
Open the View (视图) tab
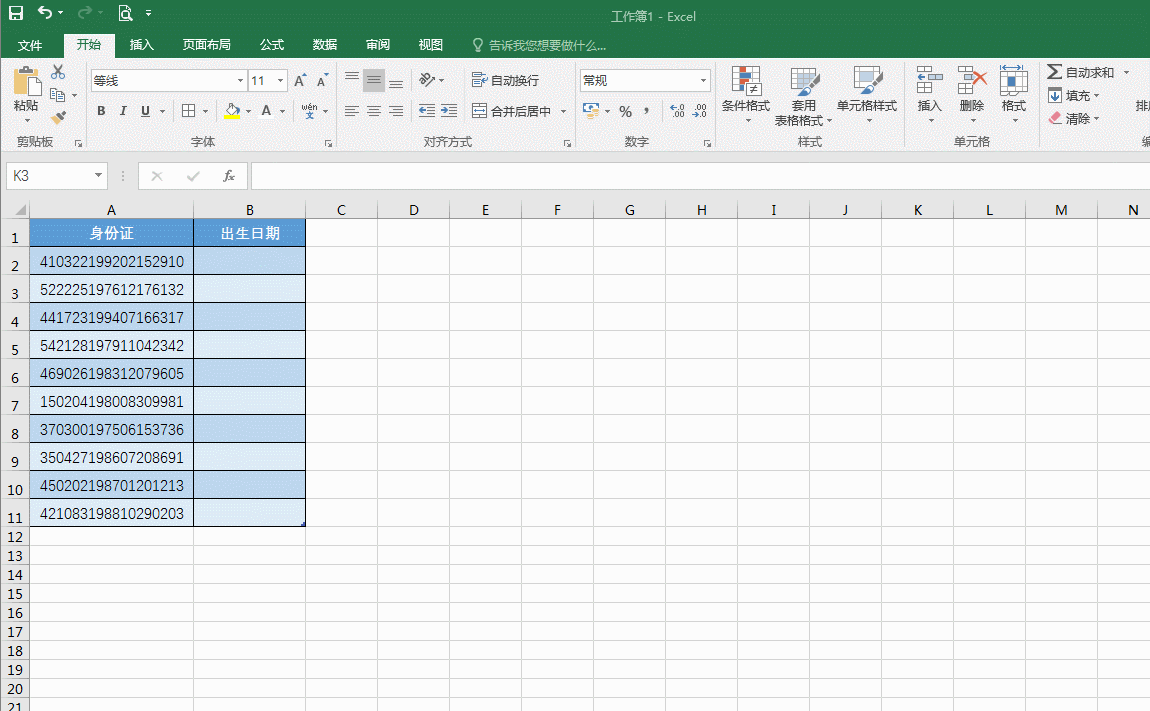click(x=431, y=45)
